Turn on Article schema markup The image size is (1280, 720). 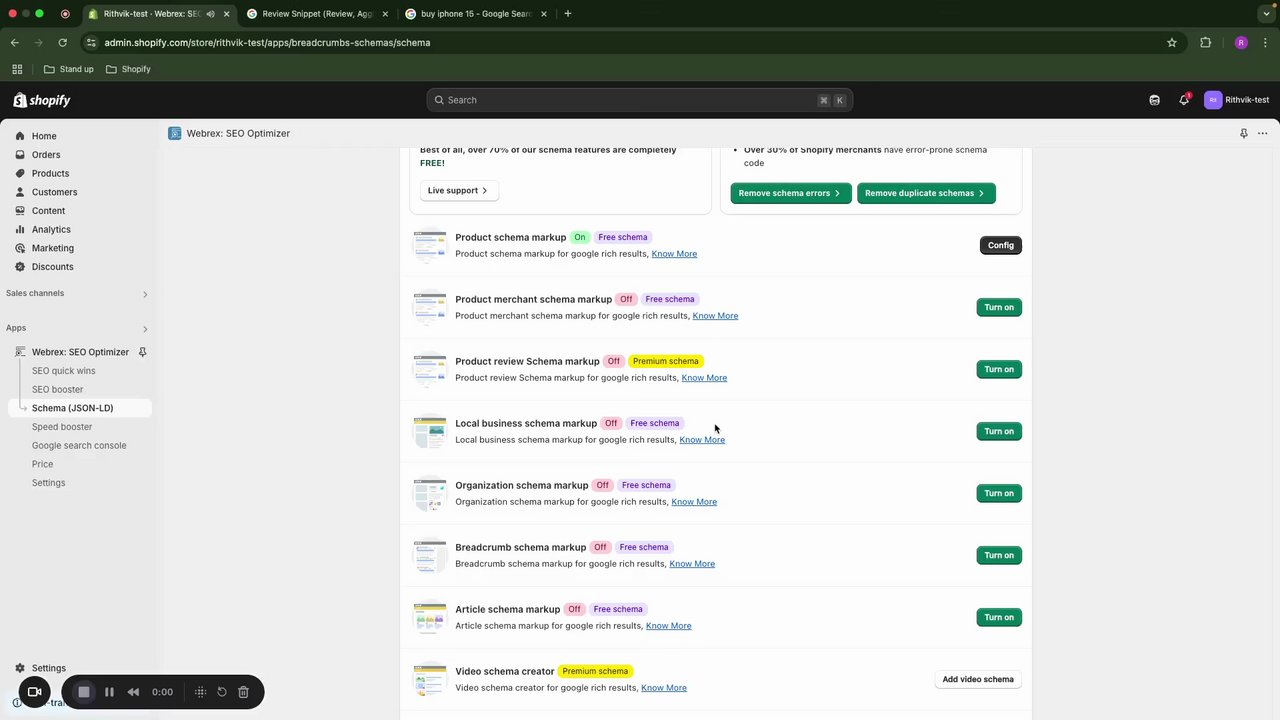(x=999, y=617)
